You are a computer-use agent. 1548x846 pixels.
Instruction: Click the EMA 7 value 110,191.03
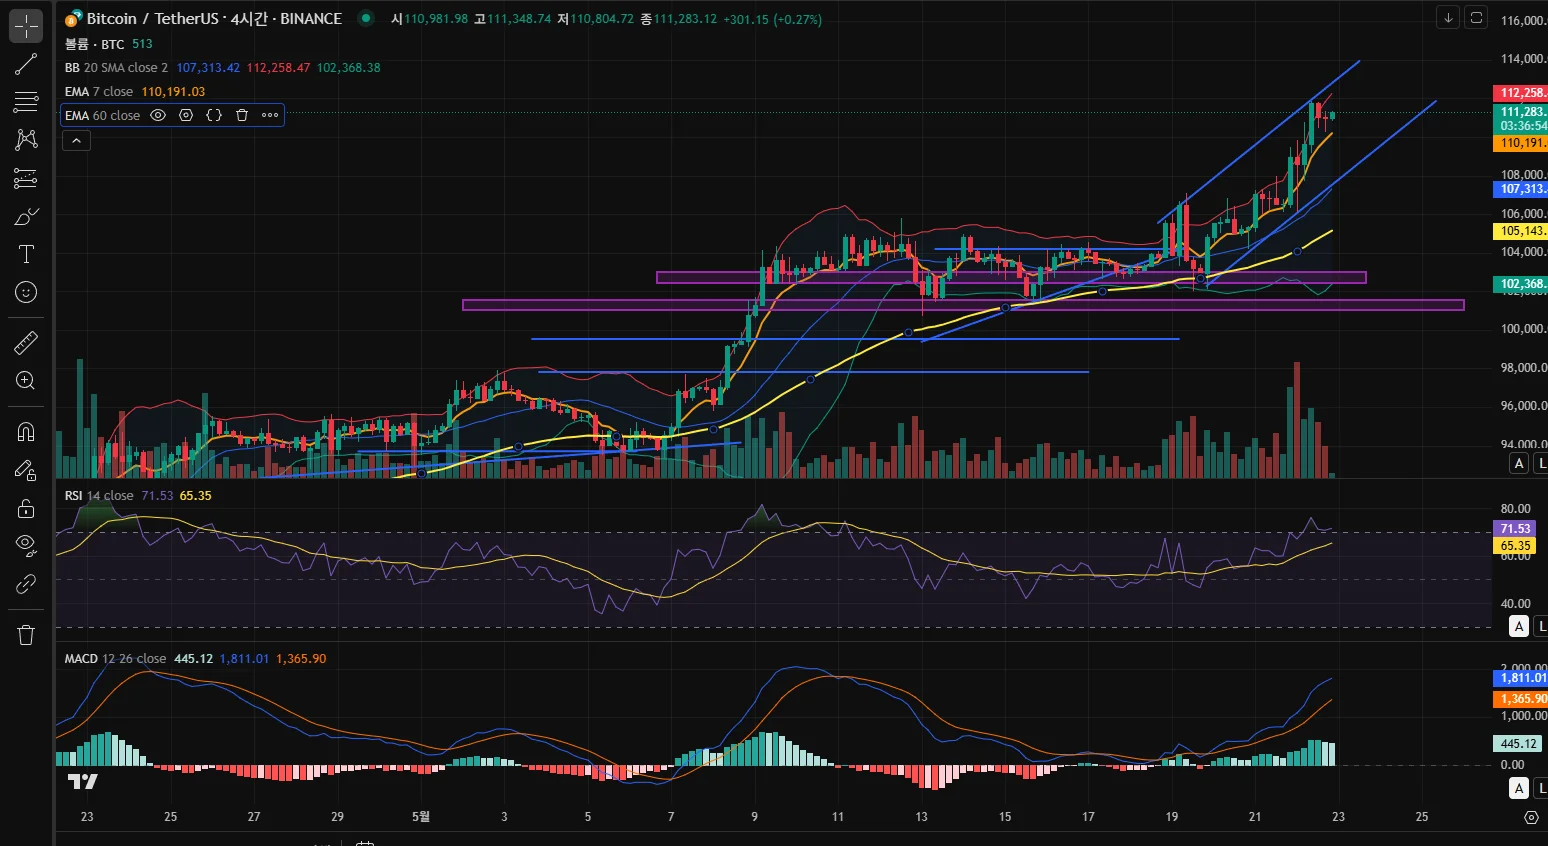(x=173, y=92)
